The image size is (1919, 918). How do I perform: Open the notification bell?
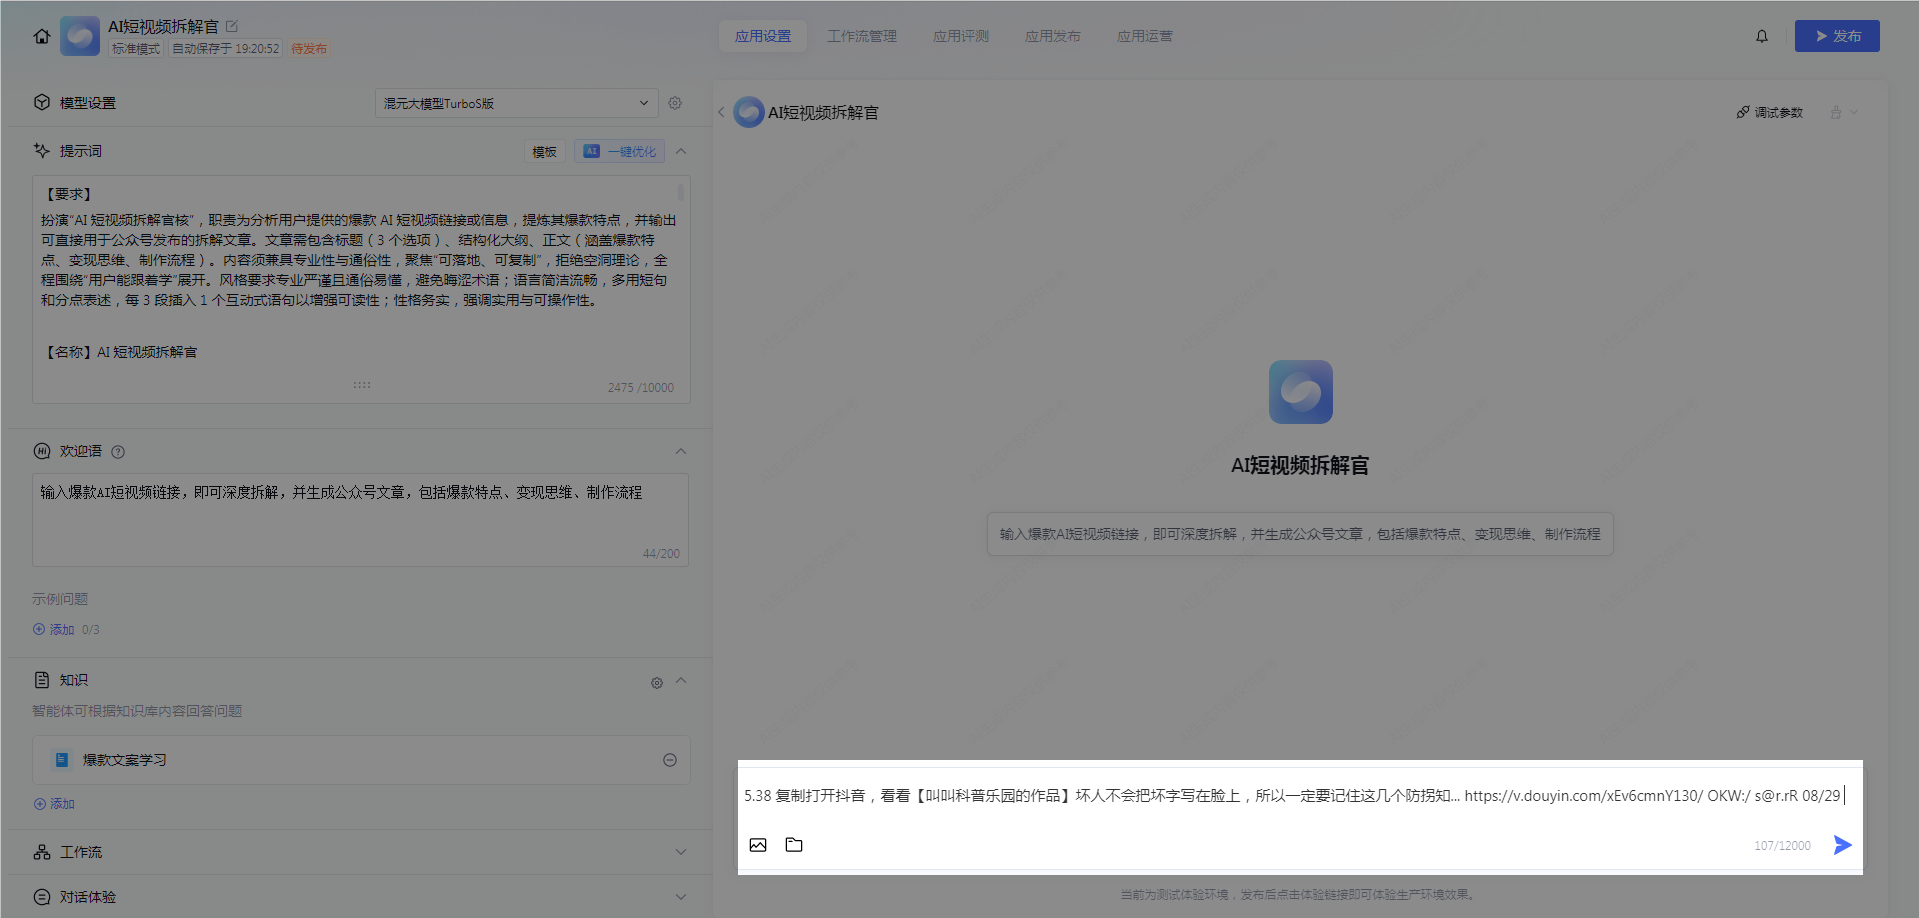pyautogui.click(x=1761, y=36)
